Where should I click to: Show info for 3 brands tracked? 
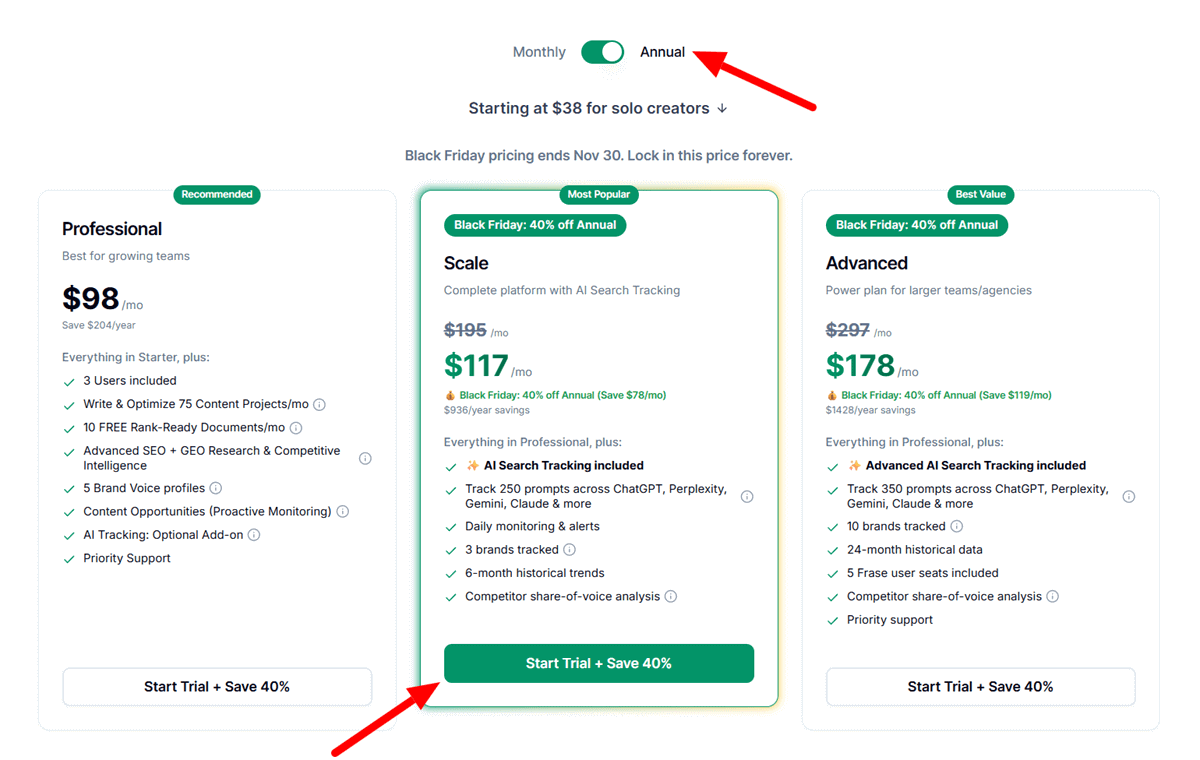(570, 550)
